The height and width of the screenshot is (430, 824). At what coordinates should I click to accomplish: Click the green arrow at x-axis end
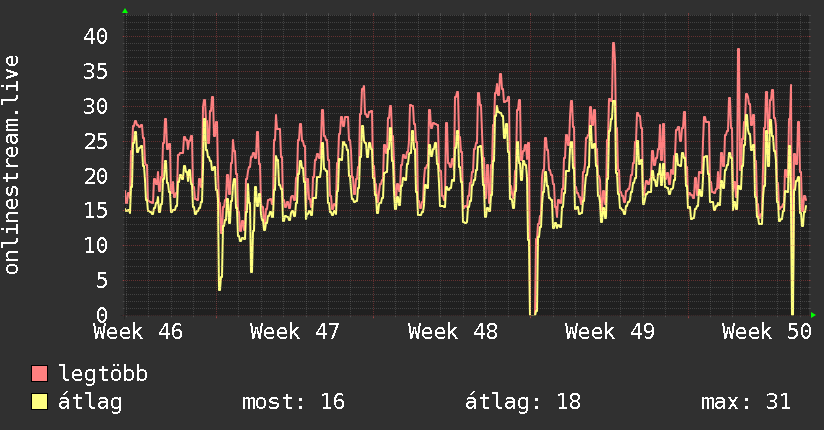tap(813, 315)
